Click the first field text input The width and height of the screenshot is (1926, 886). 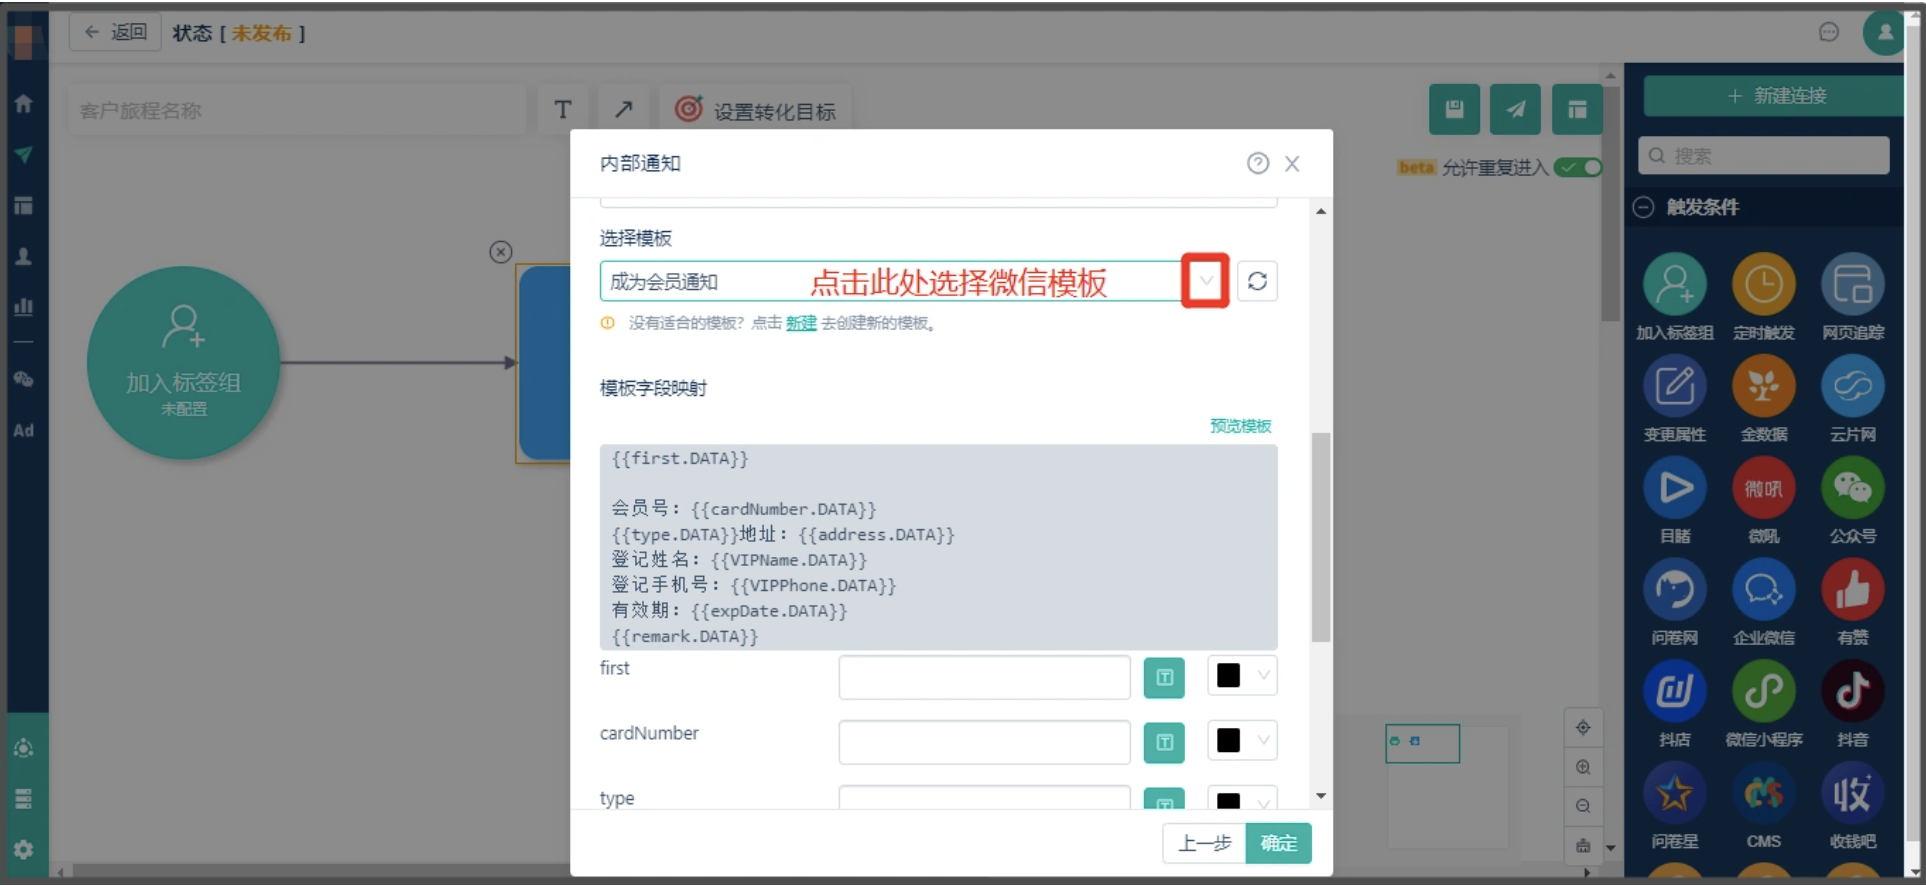point(984,677)
